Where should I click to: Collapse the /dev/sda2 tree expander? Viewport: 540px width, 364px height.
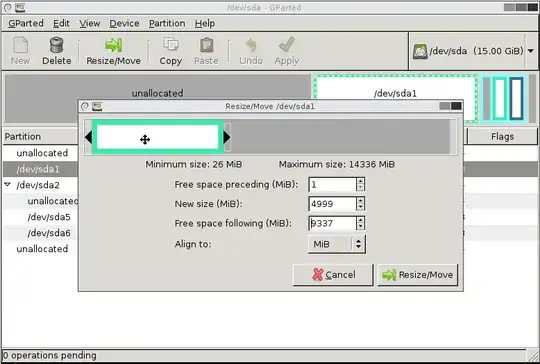click(x=8, y=185)
